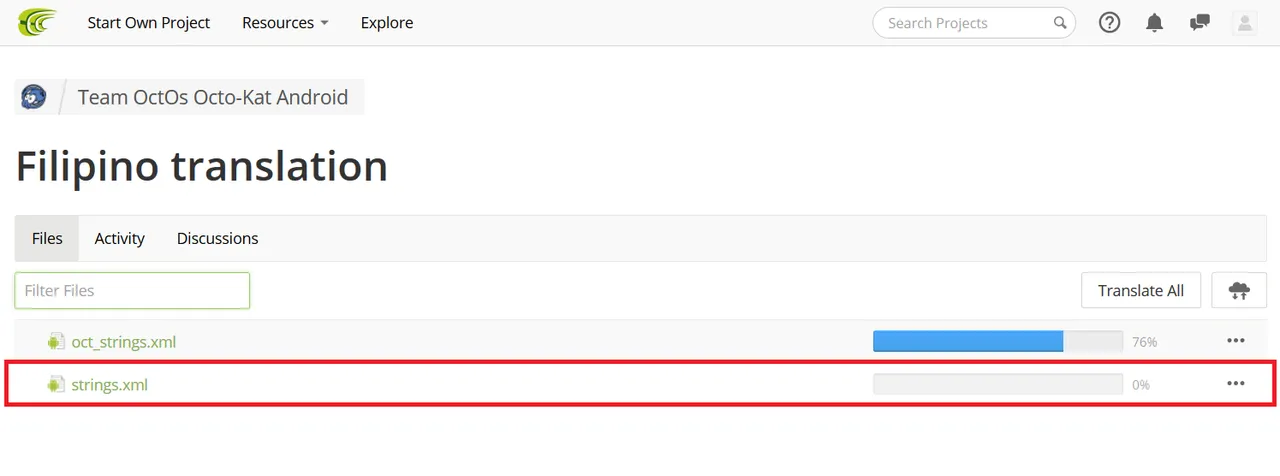Click the Team OctOs project avatar
The image size is (1280, 476).
[x=33, y=97]
